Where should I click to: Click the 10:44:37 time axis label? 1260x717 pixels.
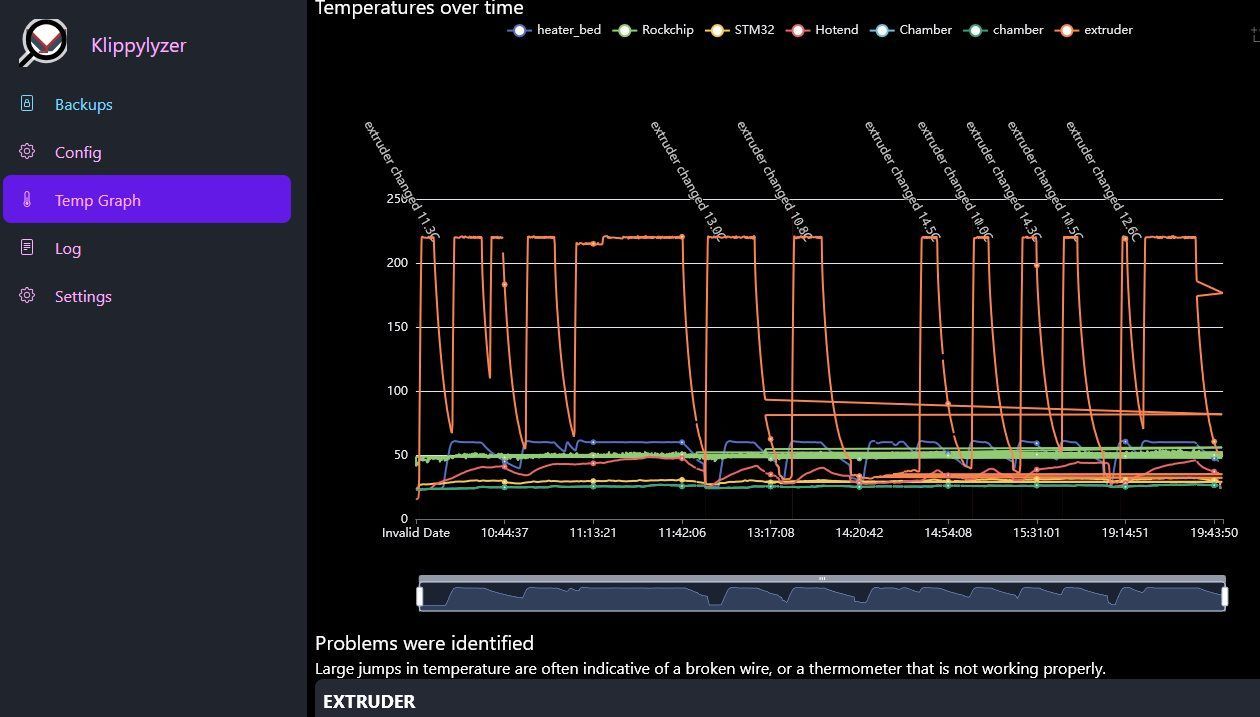[504, 533]
